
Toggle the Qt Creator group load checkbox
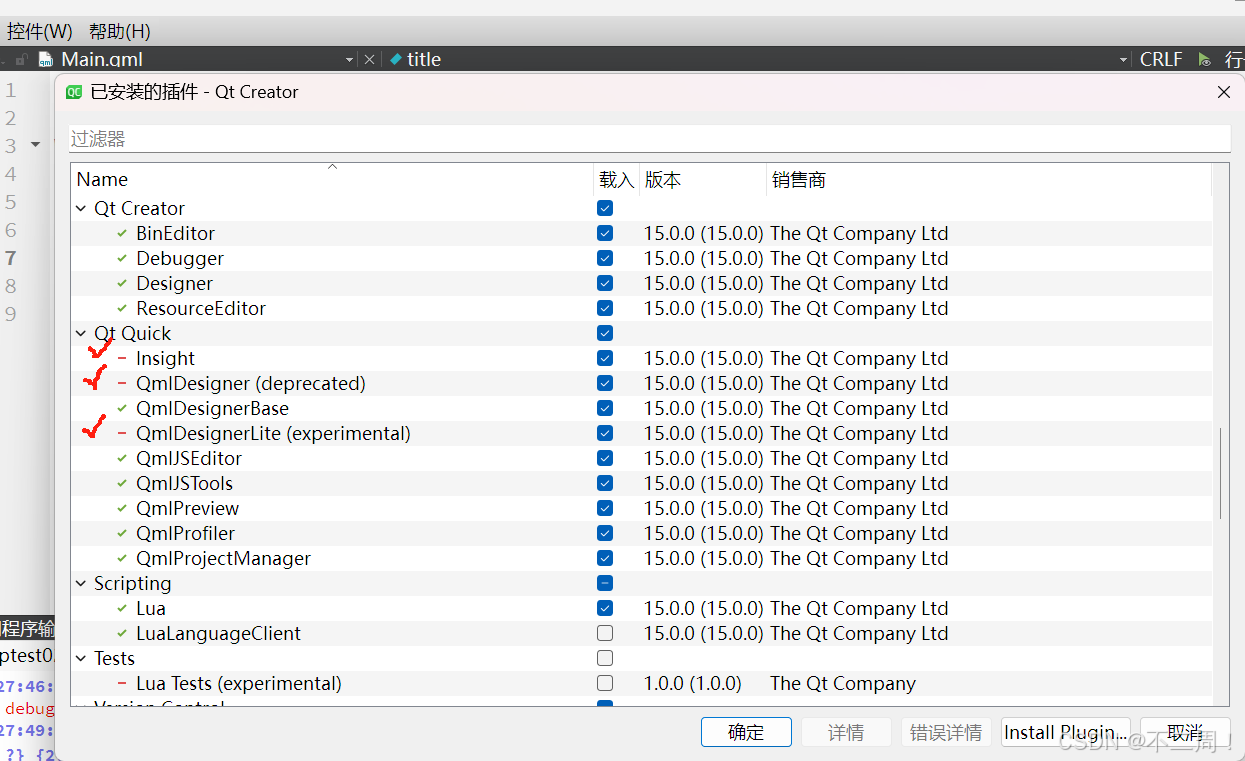pos(604,208)
